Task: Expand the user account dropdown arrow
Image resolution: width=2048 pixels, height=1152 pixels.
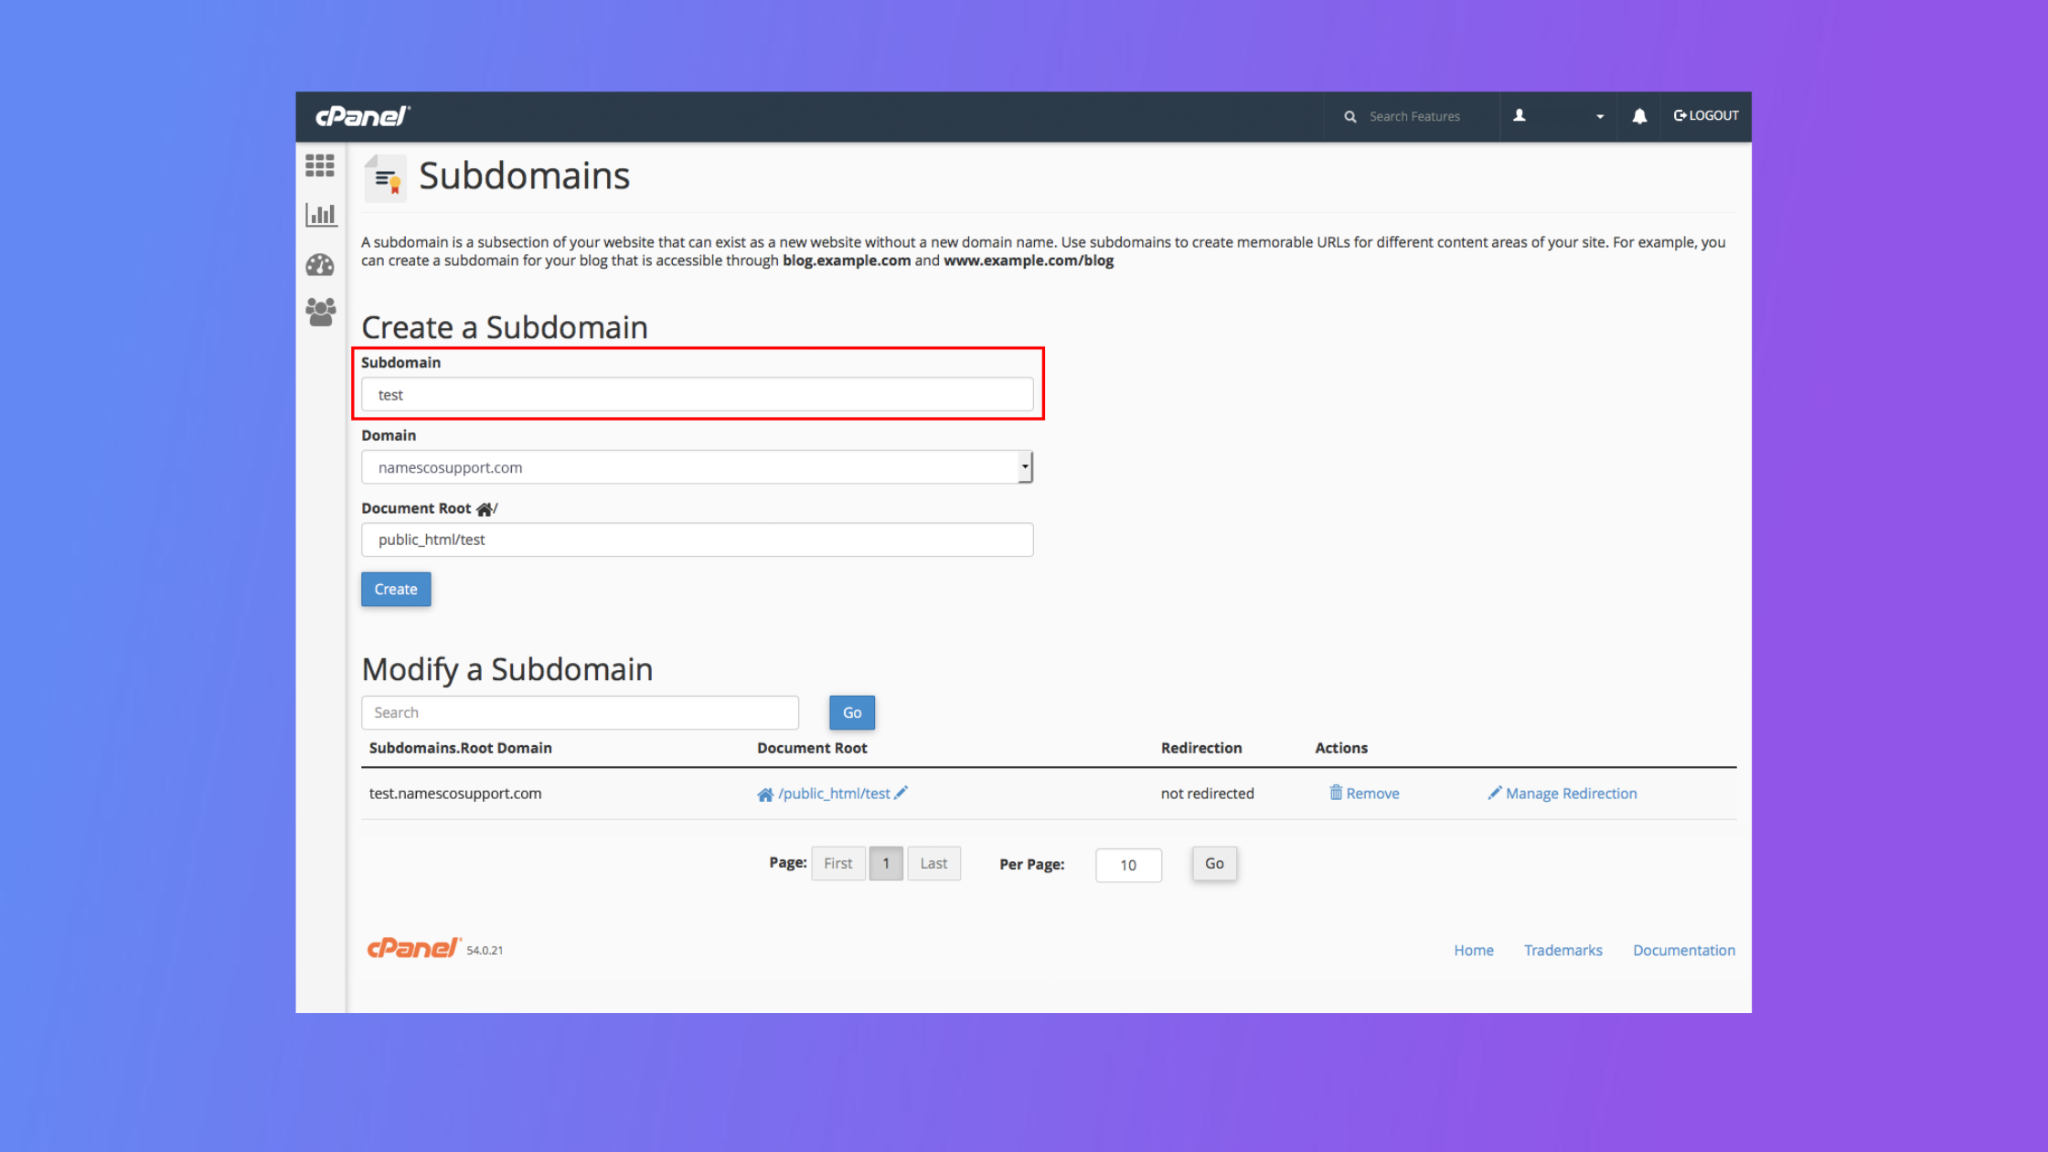Action: pos(1600,117)
